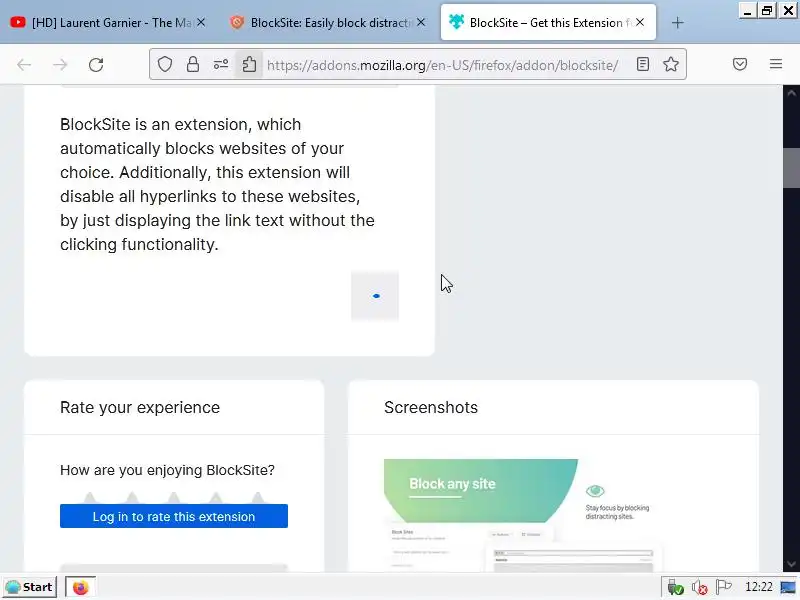800x600 pixels.
Task: Switch to the Laurent Garnier YouTube tab
Action: pos(107,22)
